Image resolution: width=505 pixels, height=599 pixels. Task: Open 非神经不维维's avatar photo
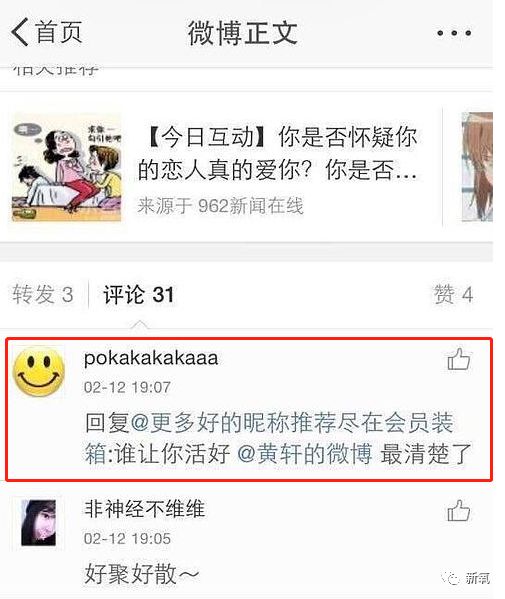[x=39, y=523]
